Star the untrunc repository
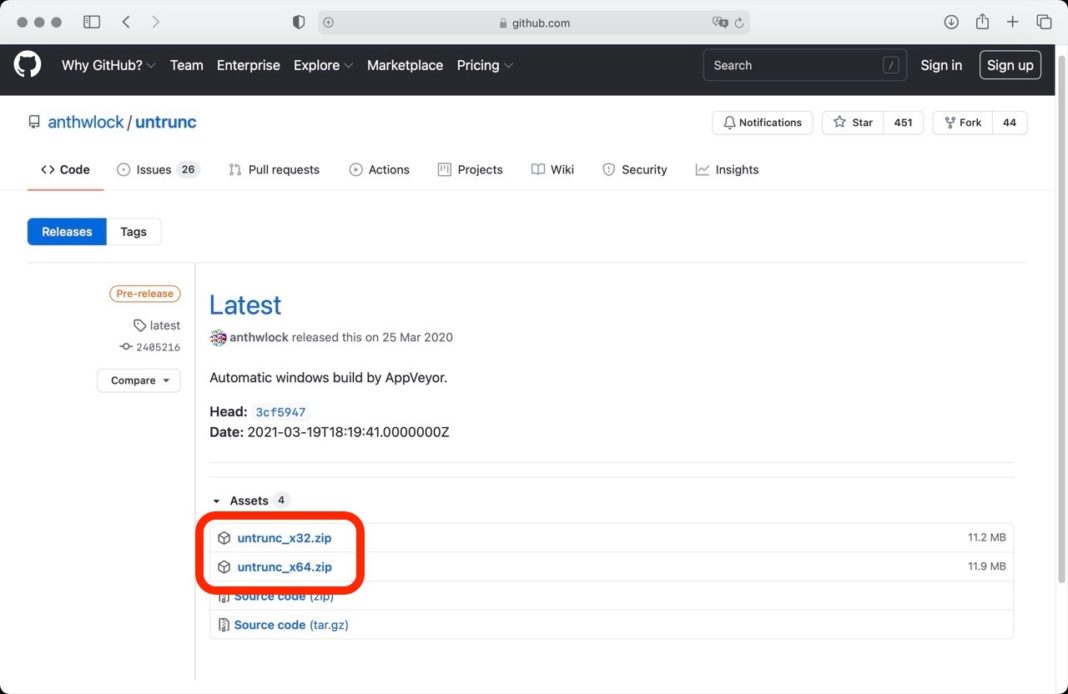This screenshot has width=1068, height=694. [x=853, y=122]
